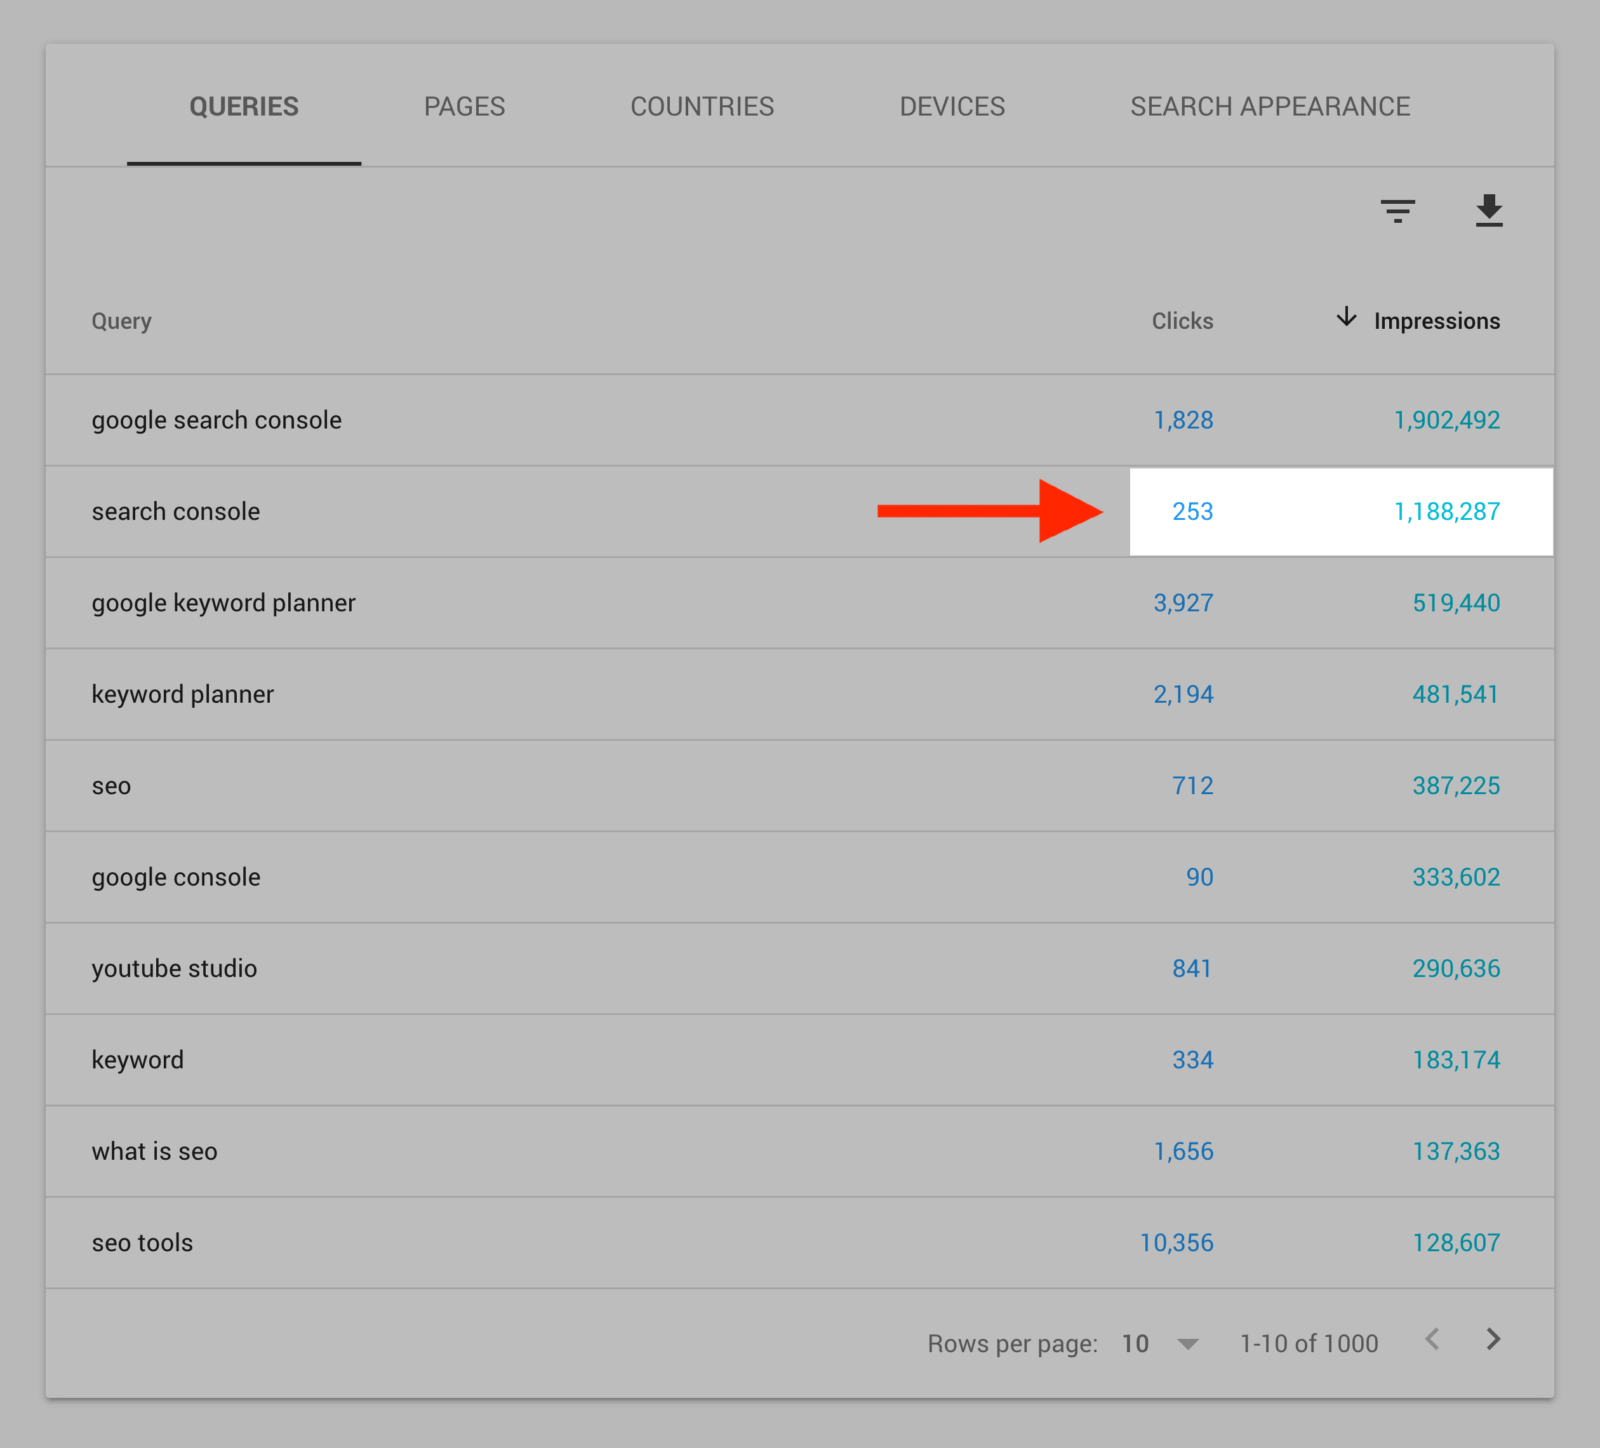Screen dimensions: 1600x1448
Task: Click the Impressions sort arrow
Action: pos(1346,317)
